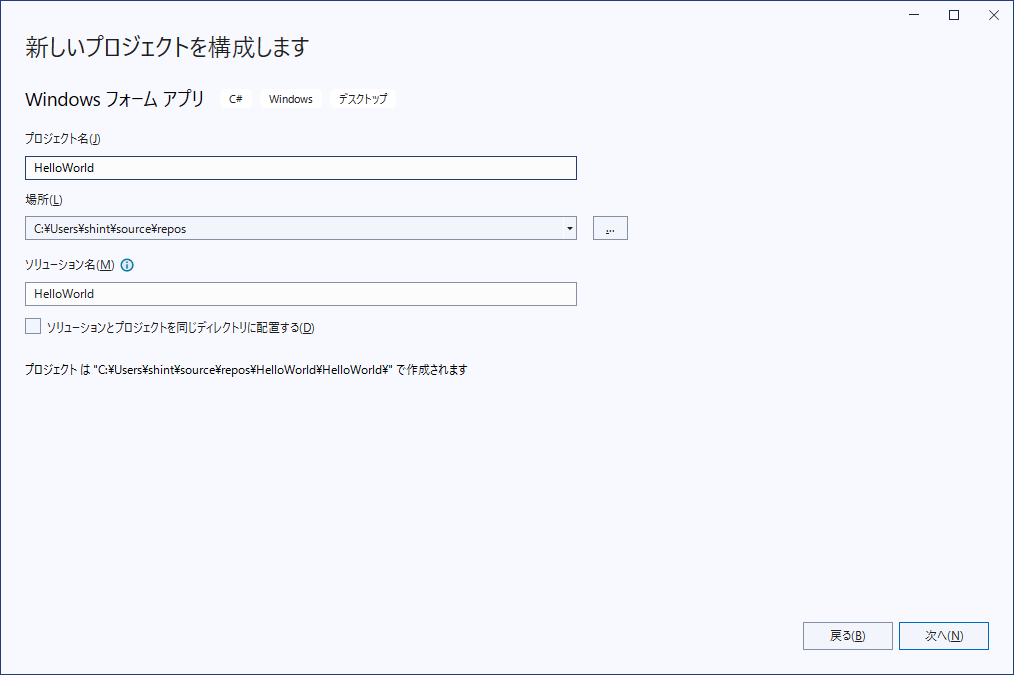This screenshot has width=1014, height=675.
Task: Click the ソリューション名(M) label
Action: coord(70,265)
